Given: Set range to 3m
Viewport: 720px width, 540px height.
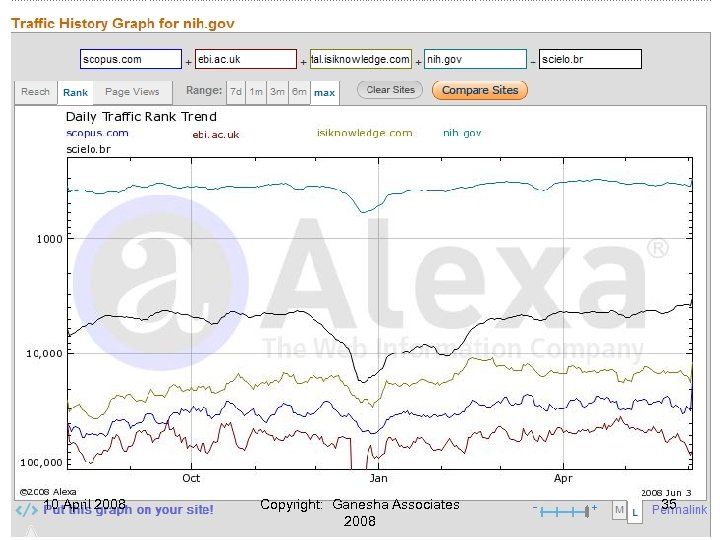Looking at the screenshot, I should 277,92.
